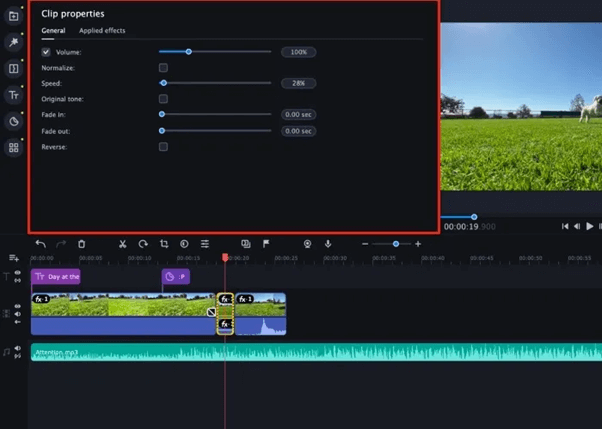
Task: Select the General tab
Action: (x=53, y=31)
